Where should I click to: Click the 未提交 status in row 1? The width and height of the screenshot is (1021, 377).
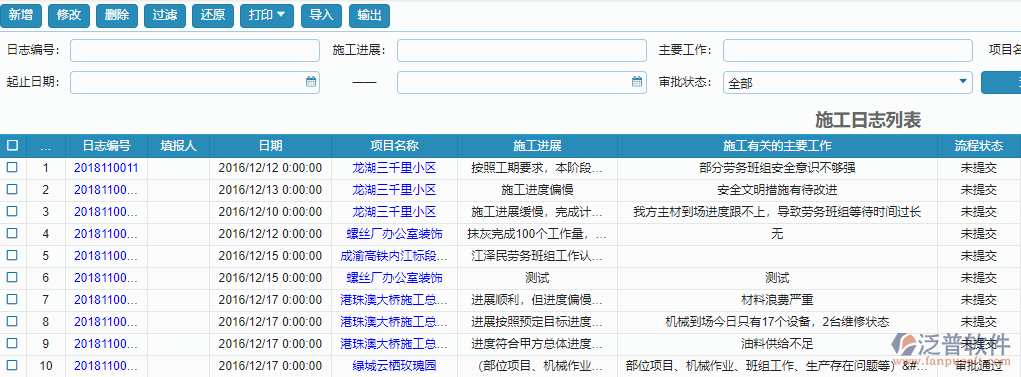coord(979,168)
